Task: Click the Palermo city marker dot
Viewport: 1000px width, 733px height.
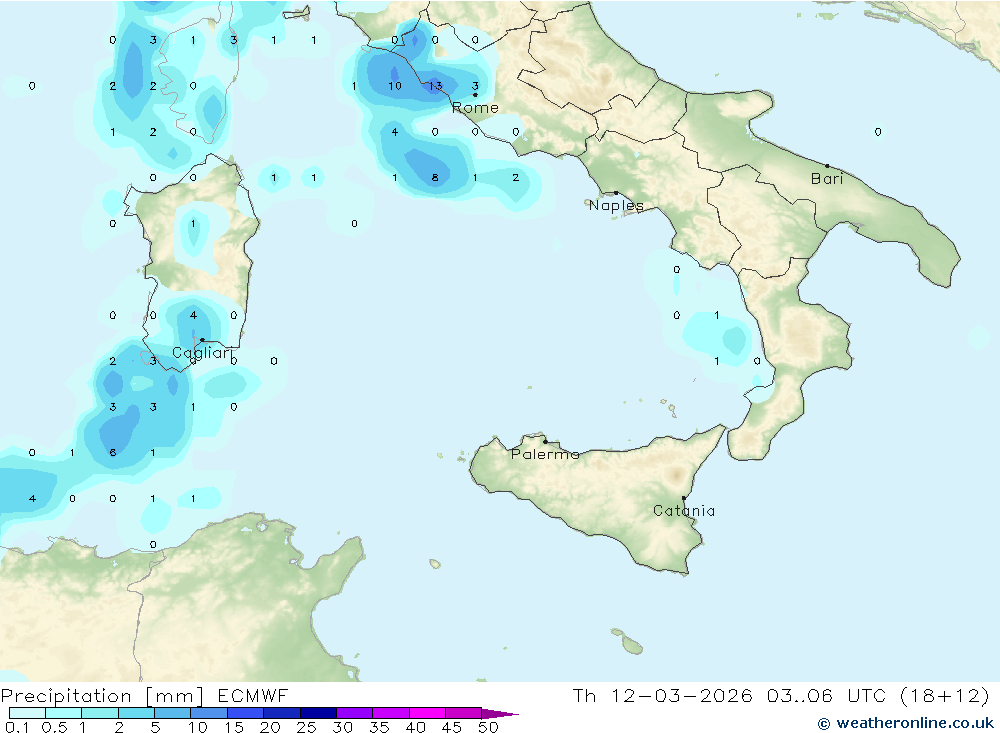Action: pos(545,441)
